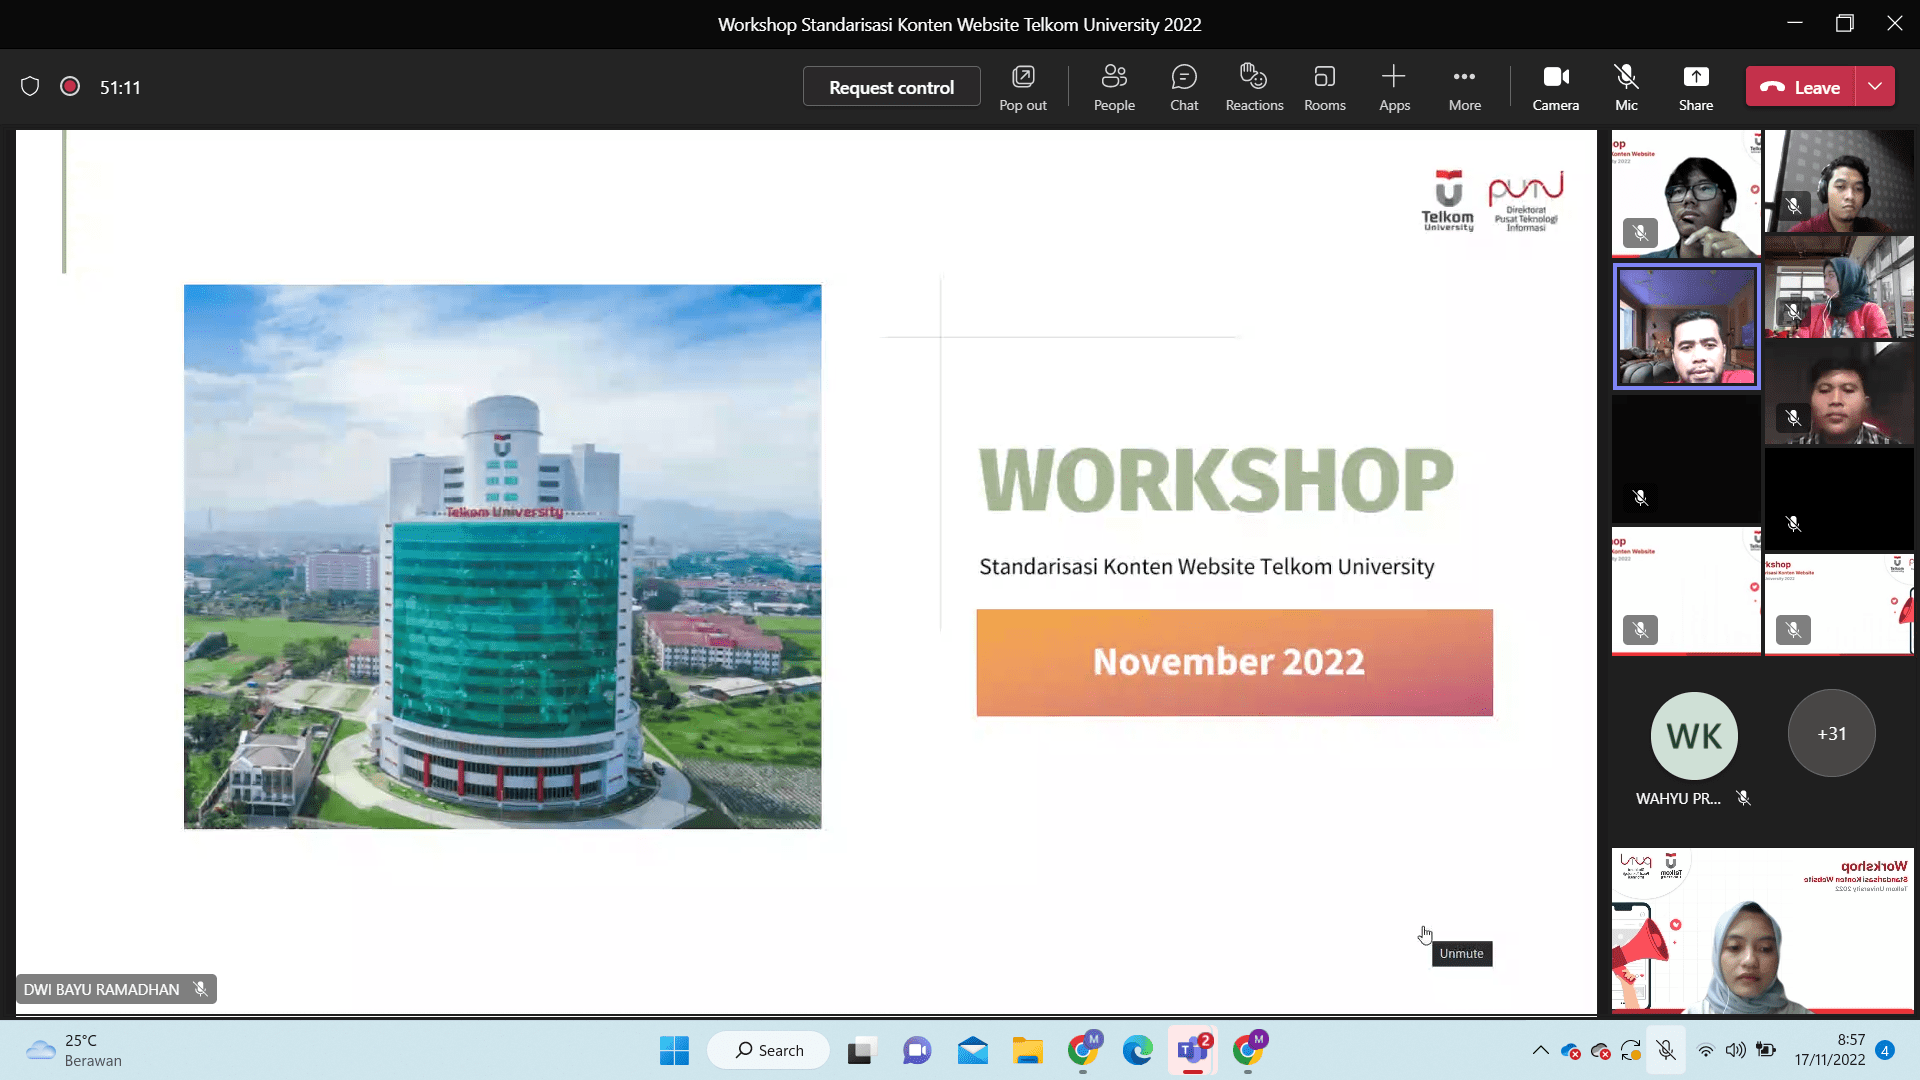The height and width of the screenshot is (1080, 1920).
Task: Click the Unmute tooltip
Action: pos(1461,953)
